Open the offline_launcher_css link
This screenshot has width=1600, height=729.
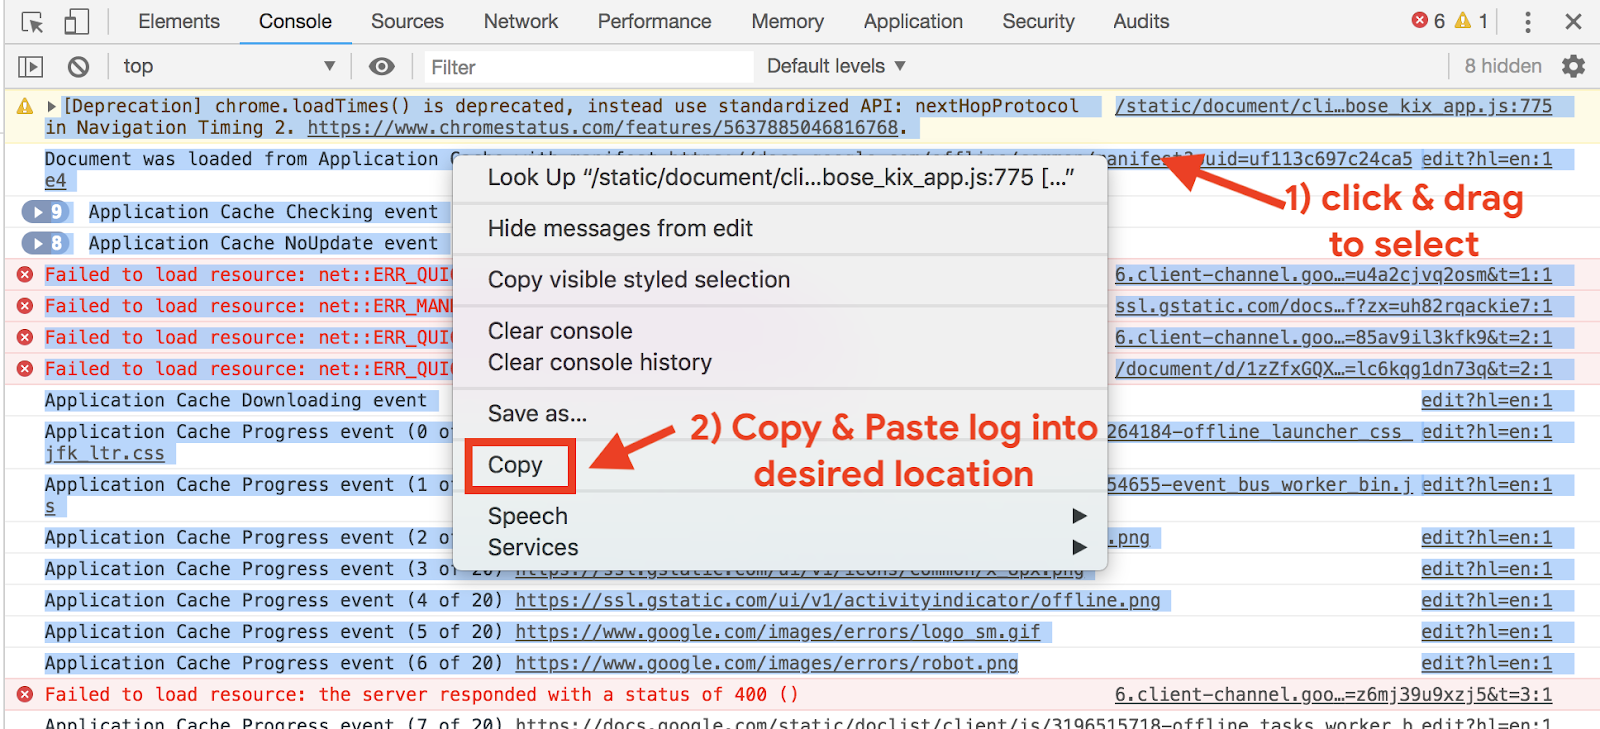(x=1260, y=432)
